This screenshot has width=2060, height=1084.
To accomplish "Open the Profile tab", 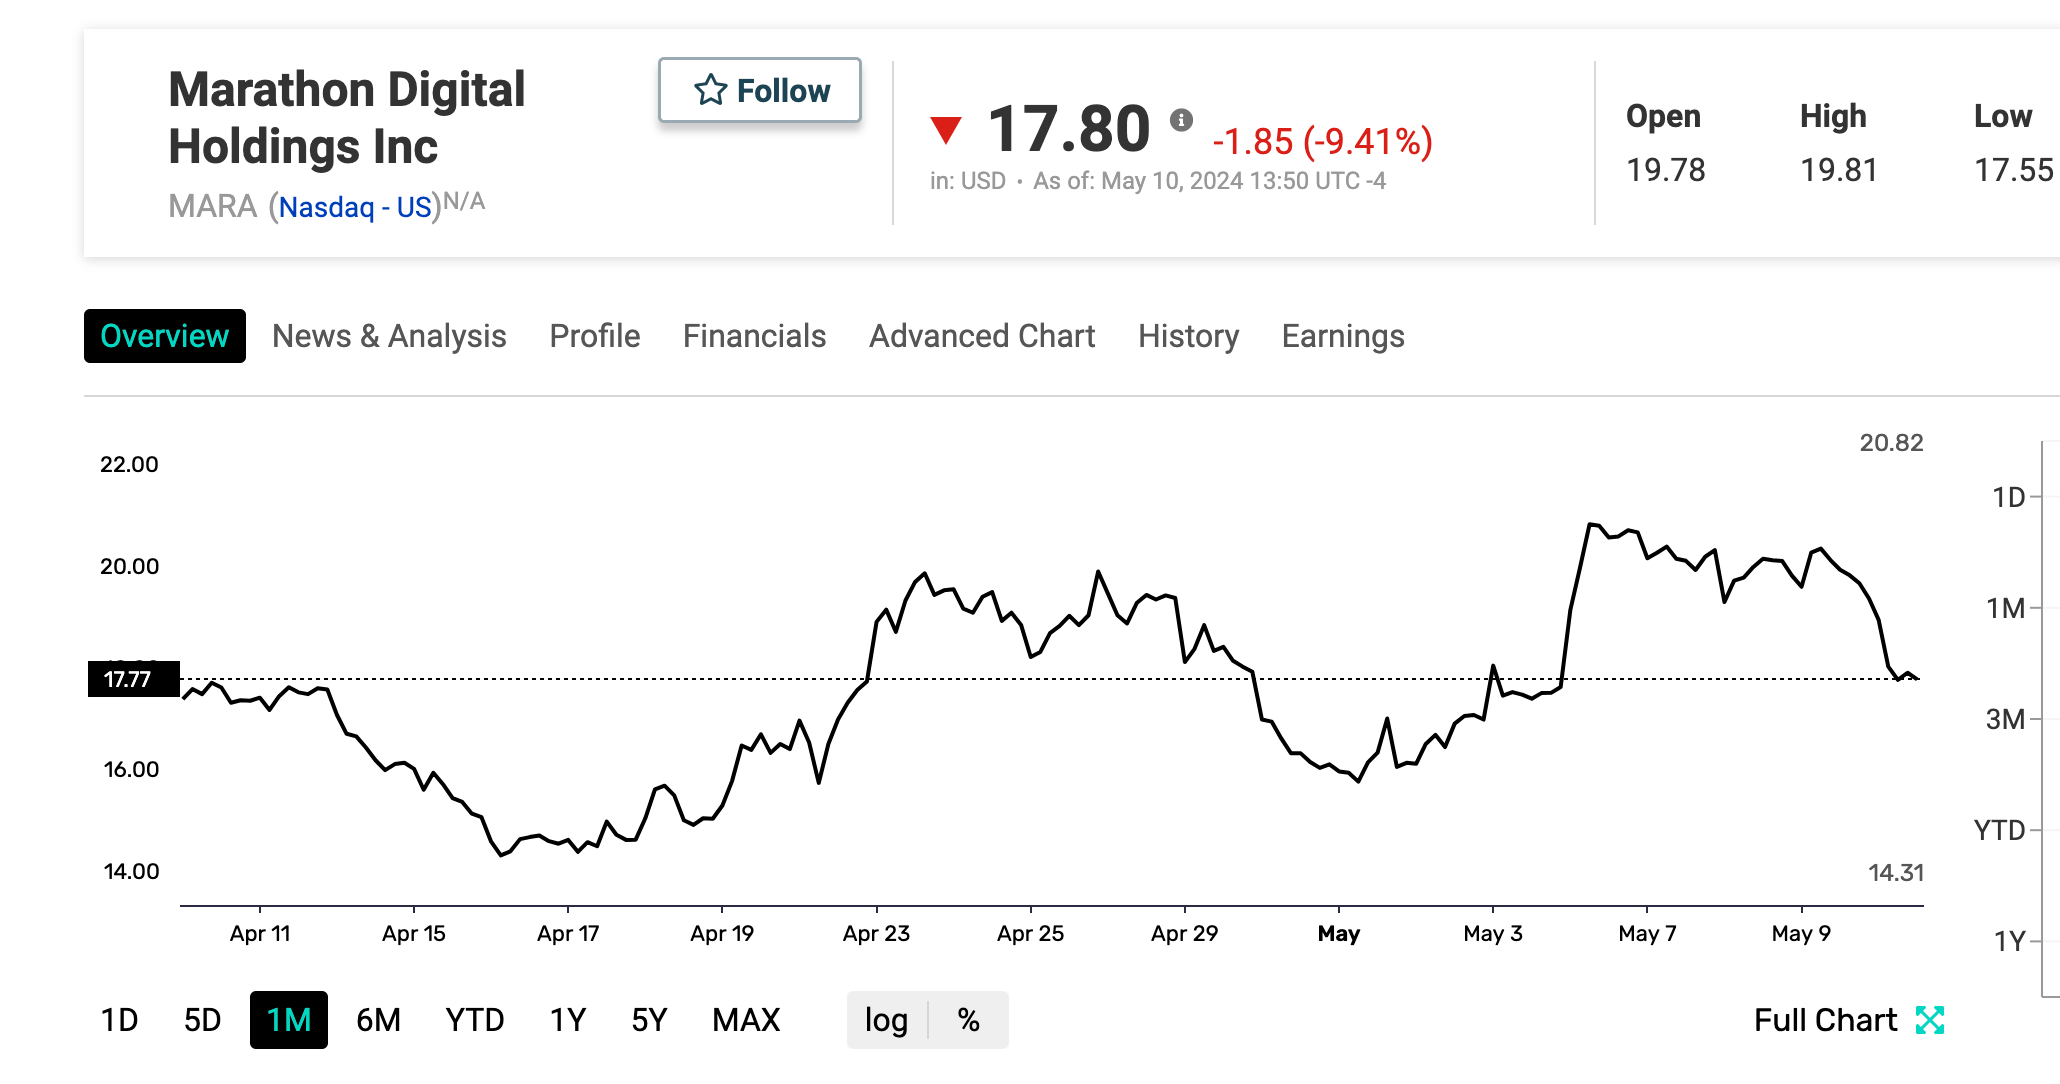I will pos(595,336).
